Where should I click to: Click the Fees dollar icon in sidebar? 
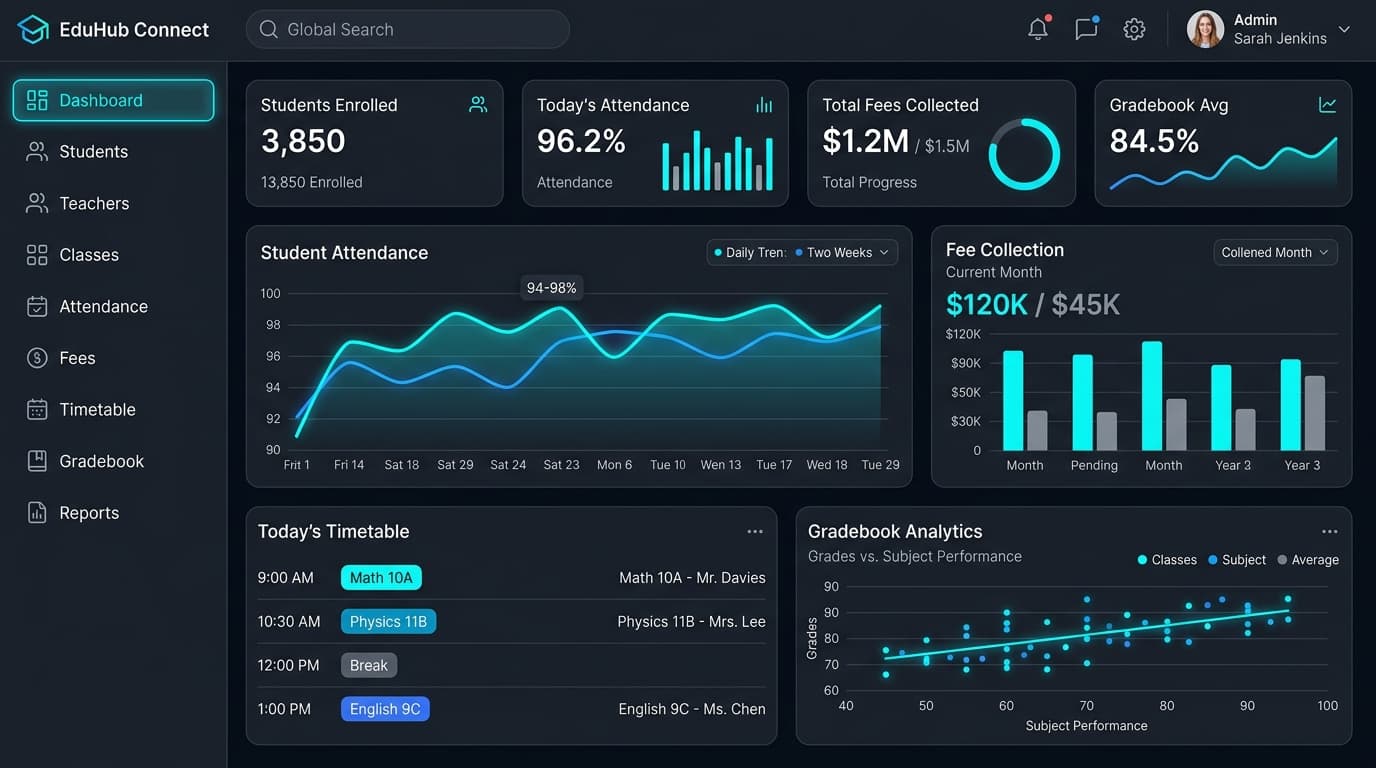pos(37,358)
